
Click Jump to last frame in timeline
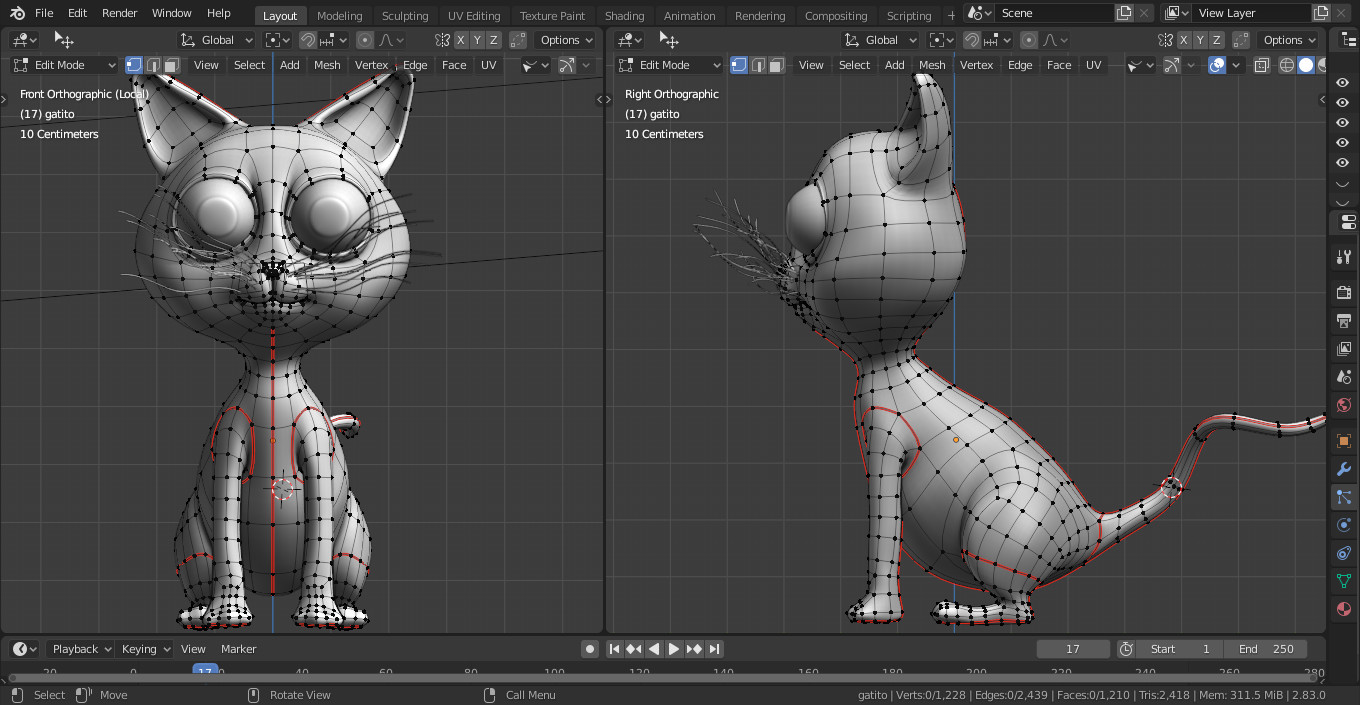pyautogui.click(x=714, y=649)
